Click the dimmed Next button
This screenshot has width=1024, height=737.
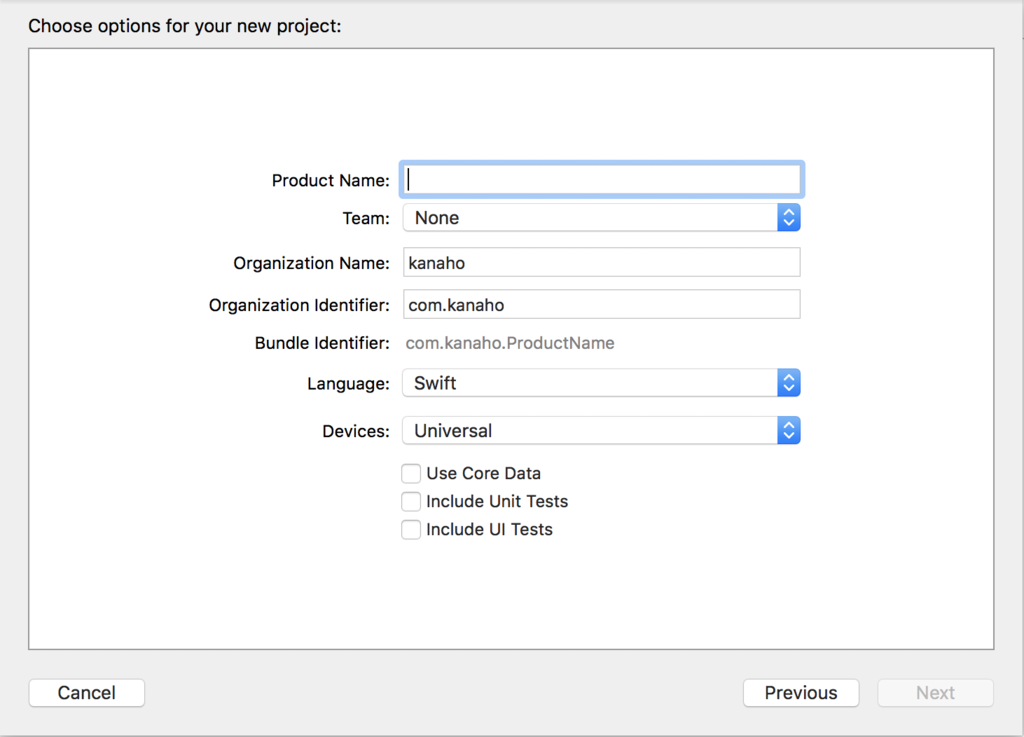(x=935, y=693)
